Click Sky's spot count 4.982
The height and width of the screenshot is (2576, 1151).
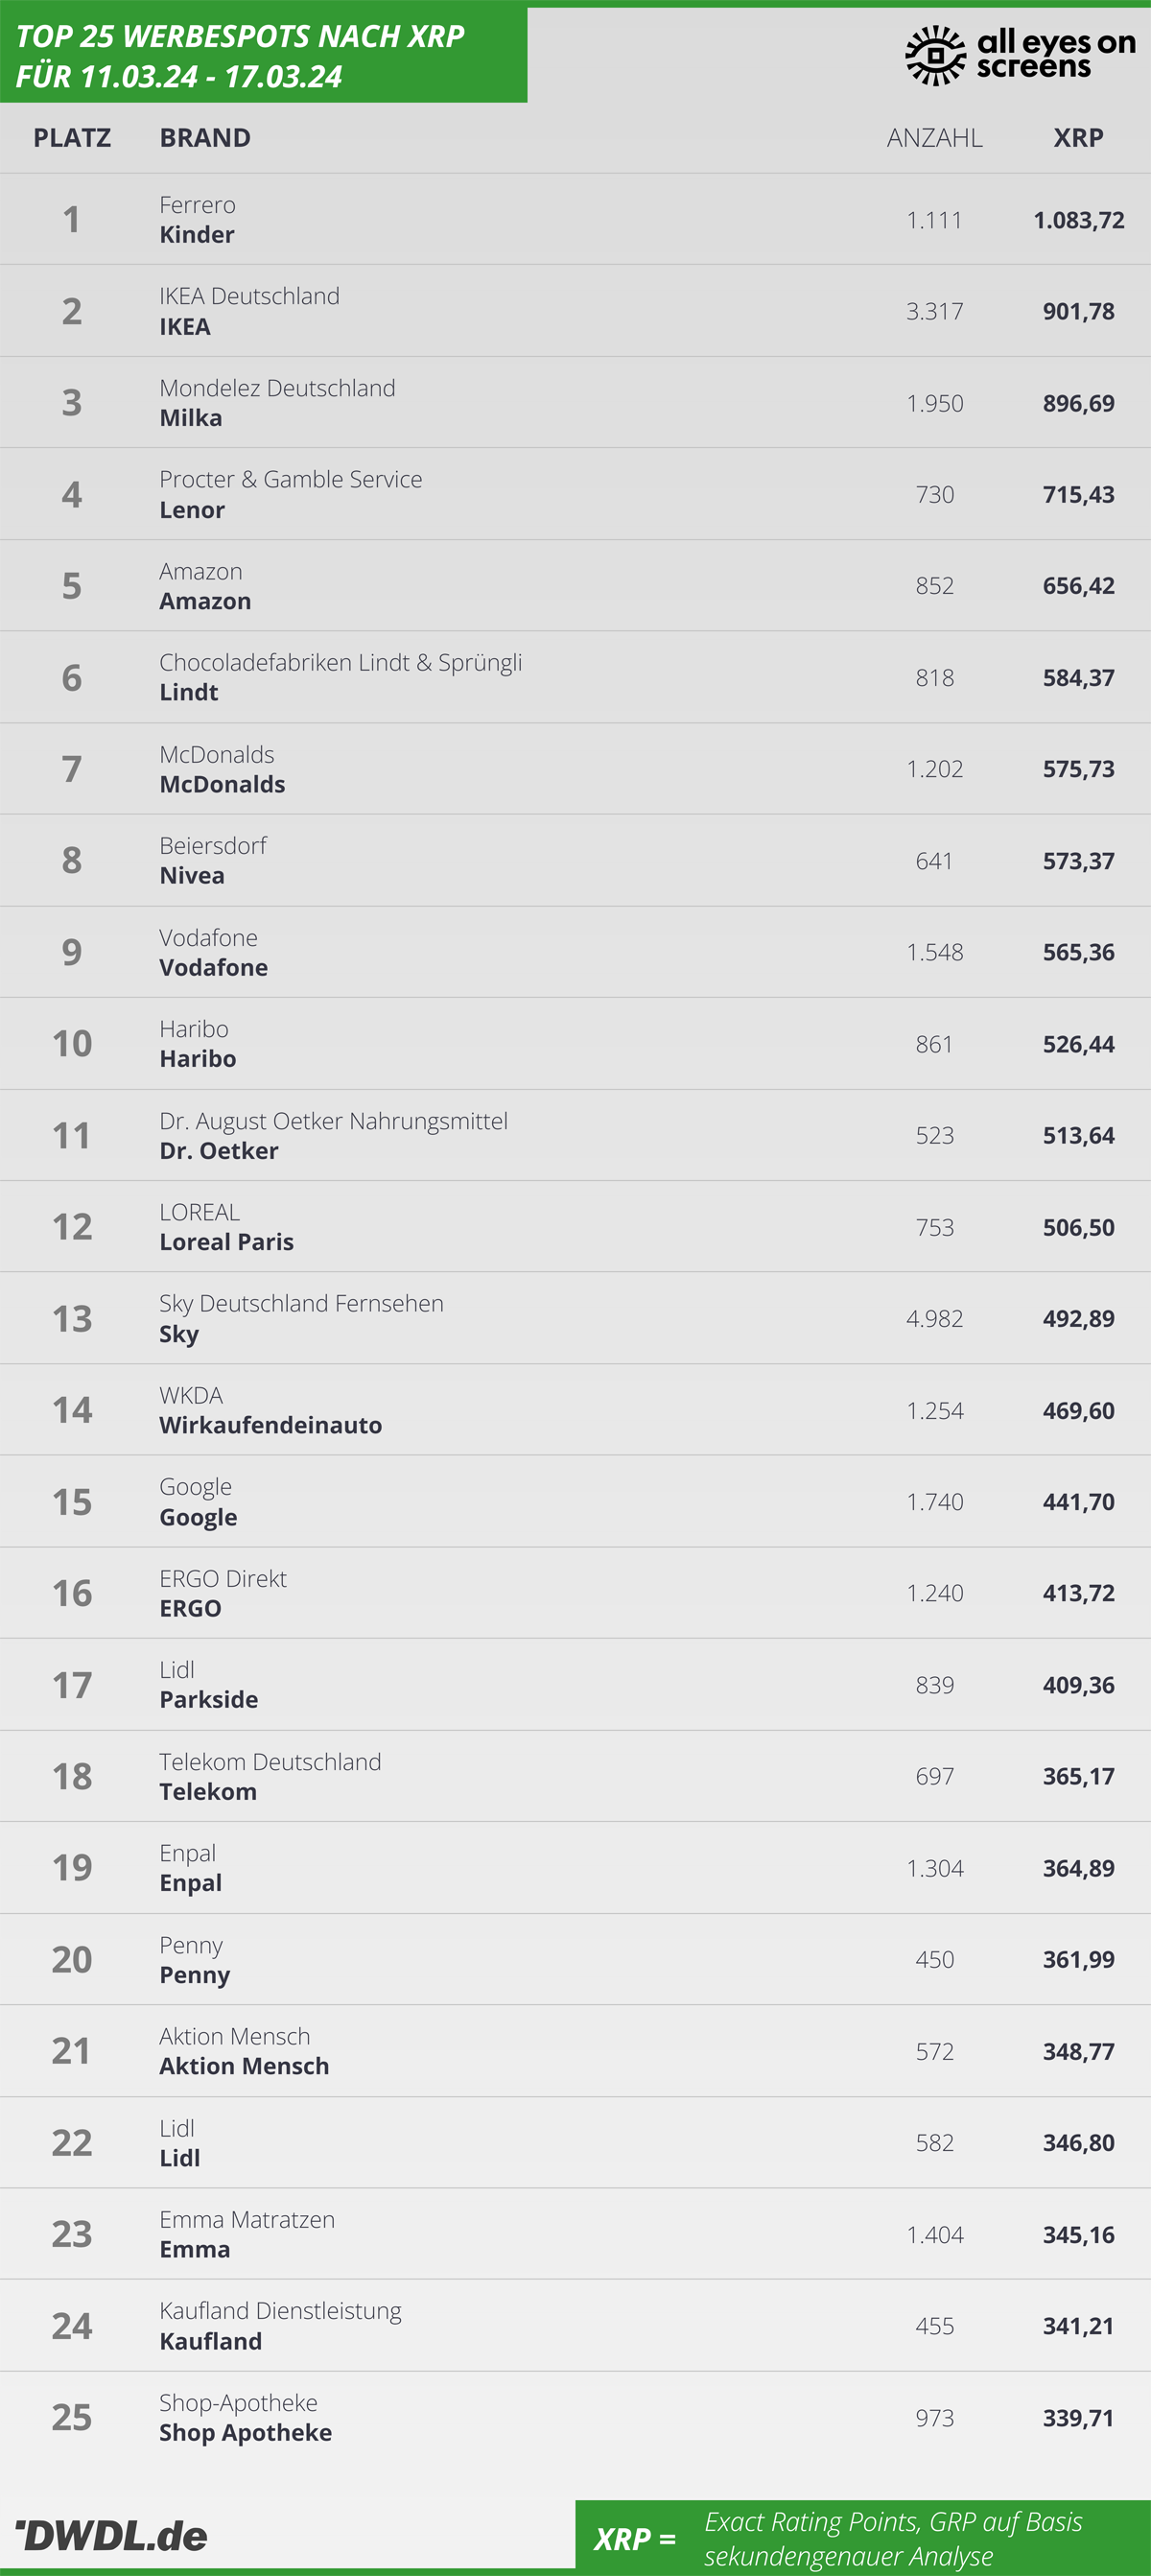[935, 1319]
